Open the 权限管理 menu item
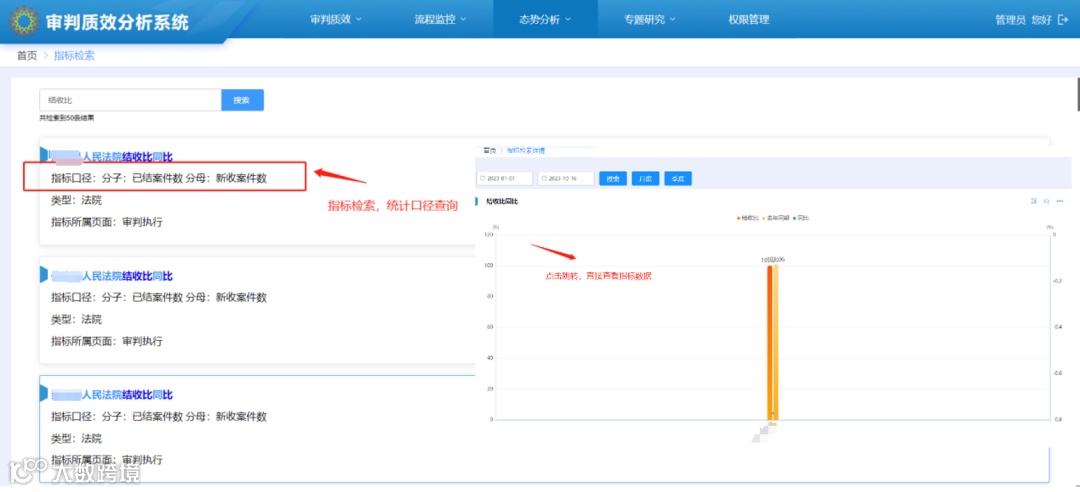The image size is (1080, 492). click(x=749, y=19)
